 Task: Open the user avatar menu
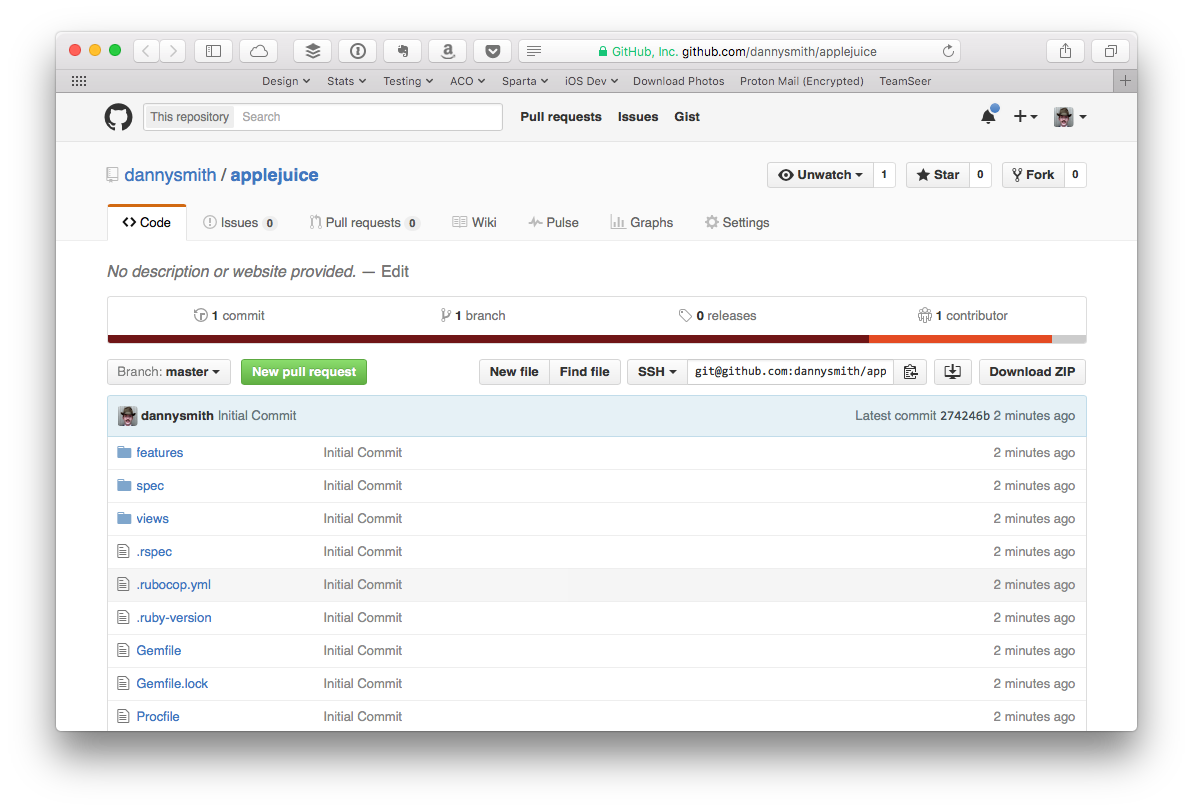pyautogui.click(x=1070, y=116)
